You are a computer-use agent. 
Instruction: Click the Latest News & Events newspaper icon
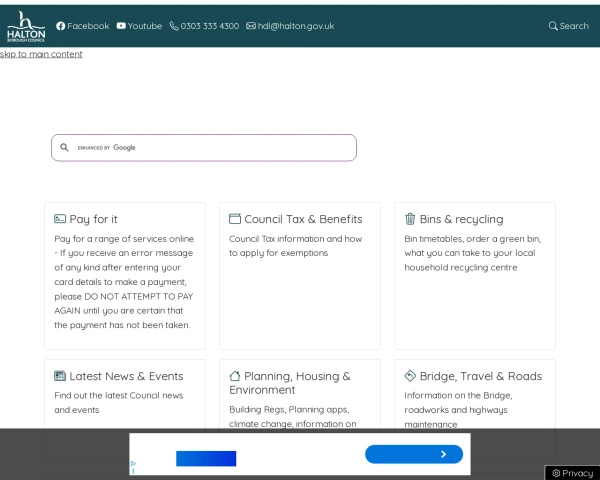tap(60, 376)
